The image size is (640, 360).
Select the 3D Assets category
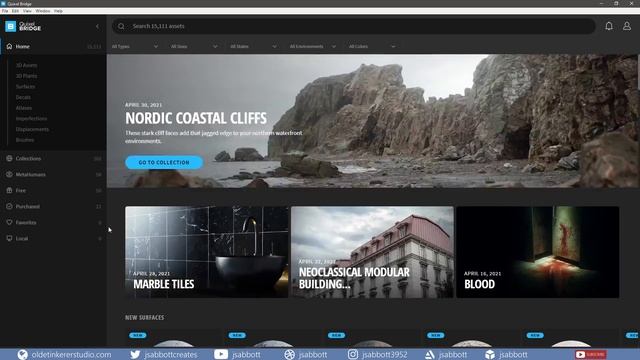pyautogui.click(x=27, y=65)
